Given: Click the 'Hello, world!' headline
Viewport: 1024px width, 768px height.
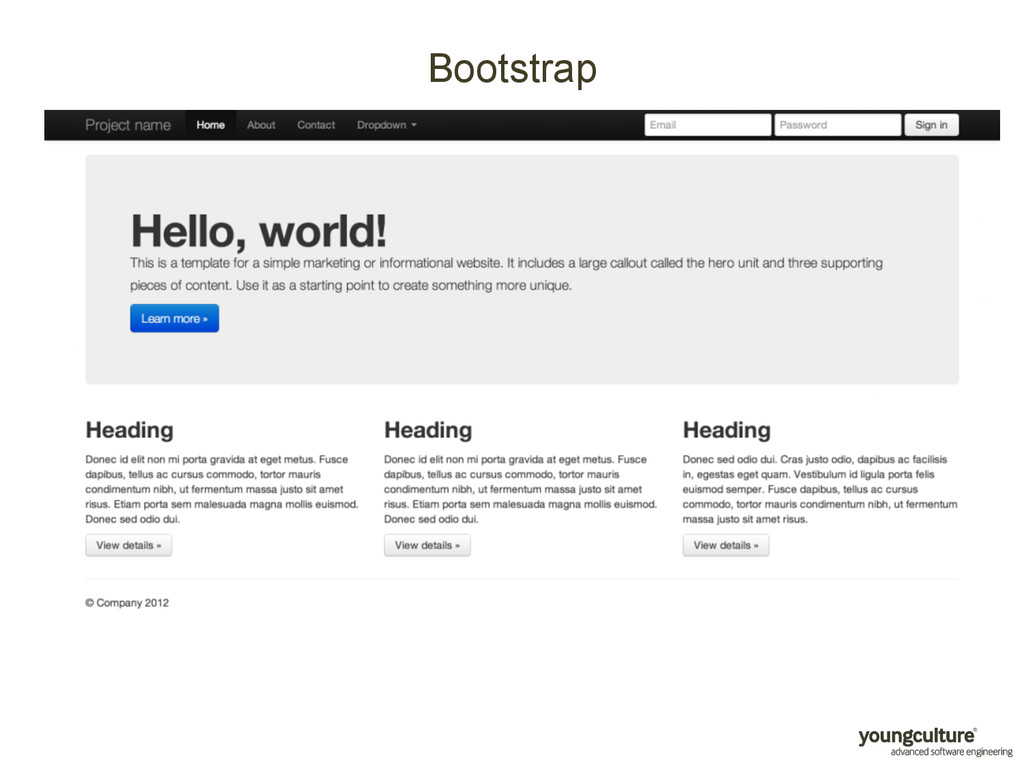Looking at the screenshot, I should pyautogui.click(x=259, y=231).
